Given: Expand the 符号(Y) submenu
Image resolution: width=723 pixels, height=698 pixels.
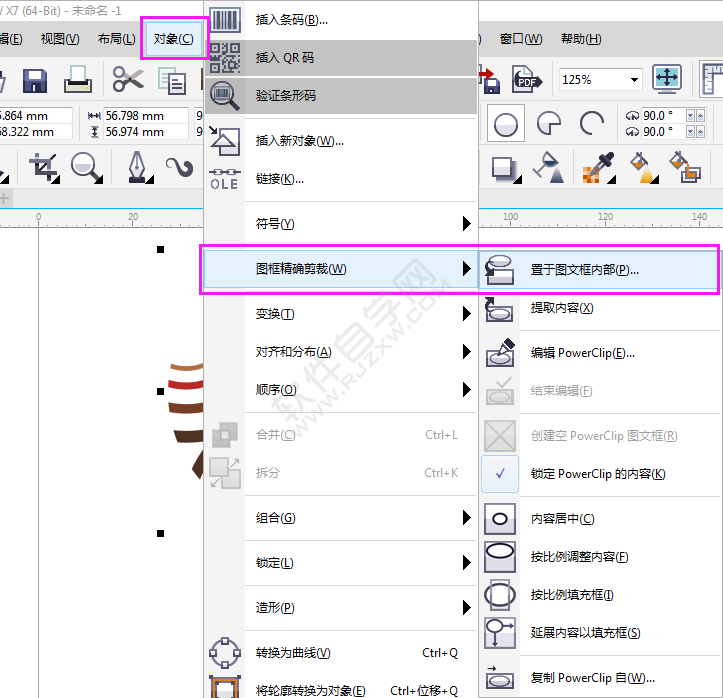Looking at the screenshot, I should click(340, 224).
